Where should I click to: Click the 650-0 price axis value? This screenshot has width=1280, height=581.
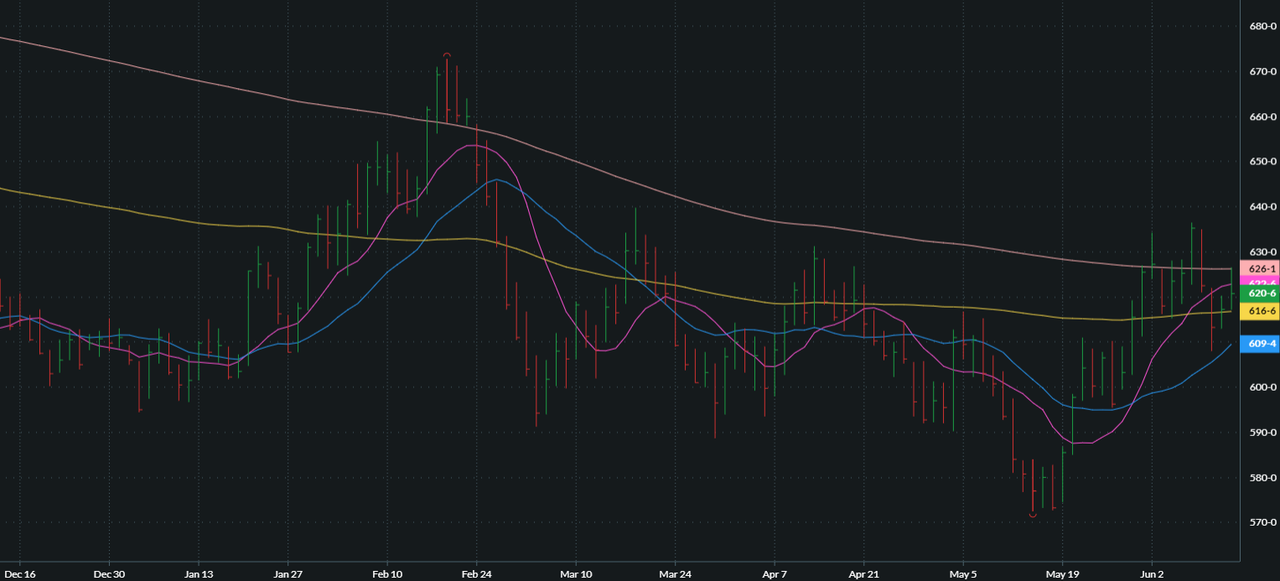pos(1263,162)
